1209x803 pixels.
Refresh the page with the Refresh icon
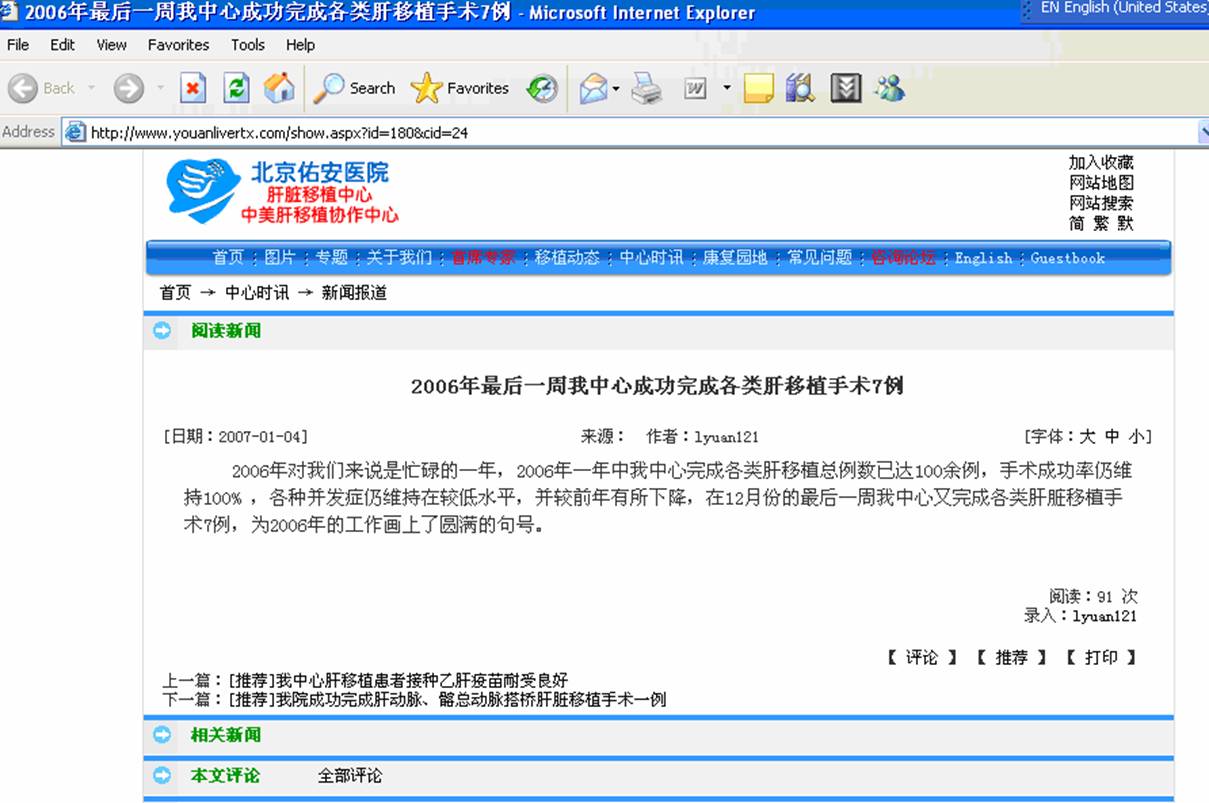pyautogui.click(x=236, y=88)
